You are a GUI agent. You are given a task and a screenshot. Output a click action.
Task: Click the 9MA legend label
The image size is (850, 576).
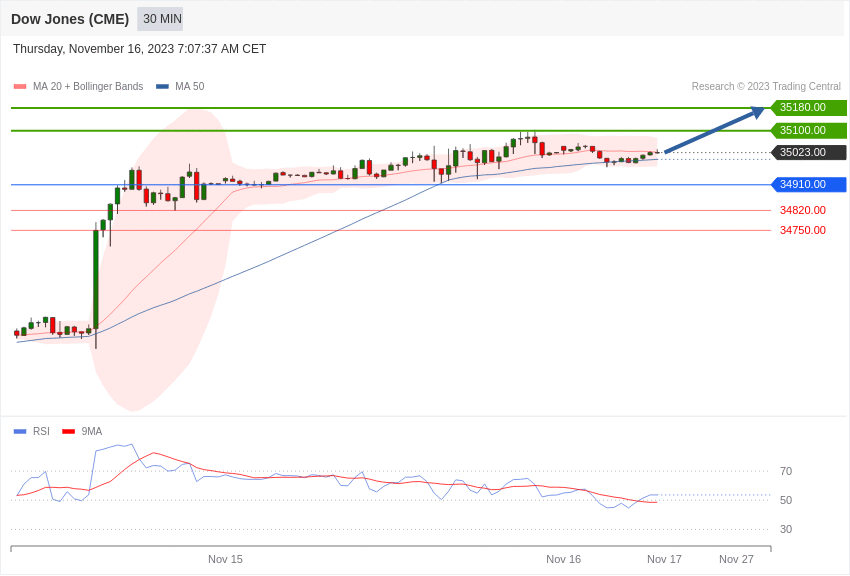92,432
